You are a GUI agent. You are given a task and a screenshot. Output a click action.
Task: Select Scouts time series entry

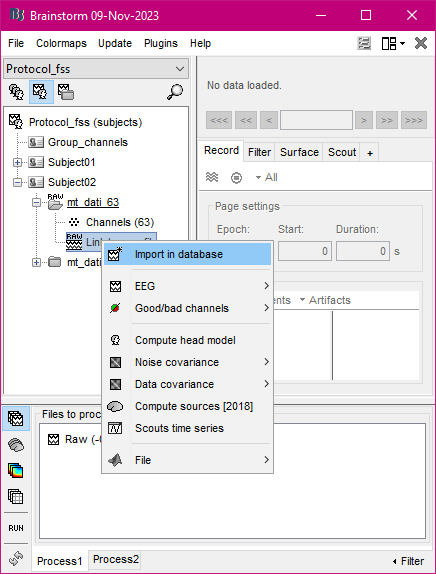pos(187,428)
